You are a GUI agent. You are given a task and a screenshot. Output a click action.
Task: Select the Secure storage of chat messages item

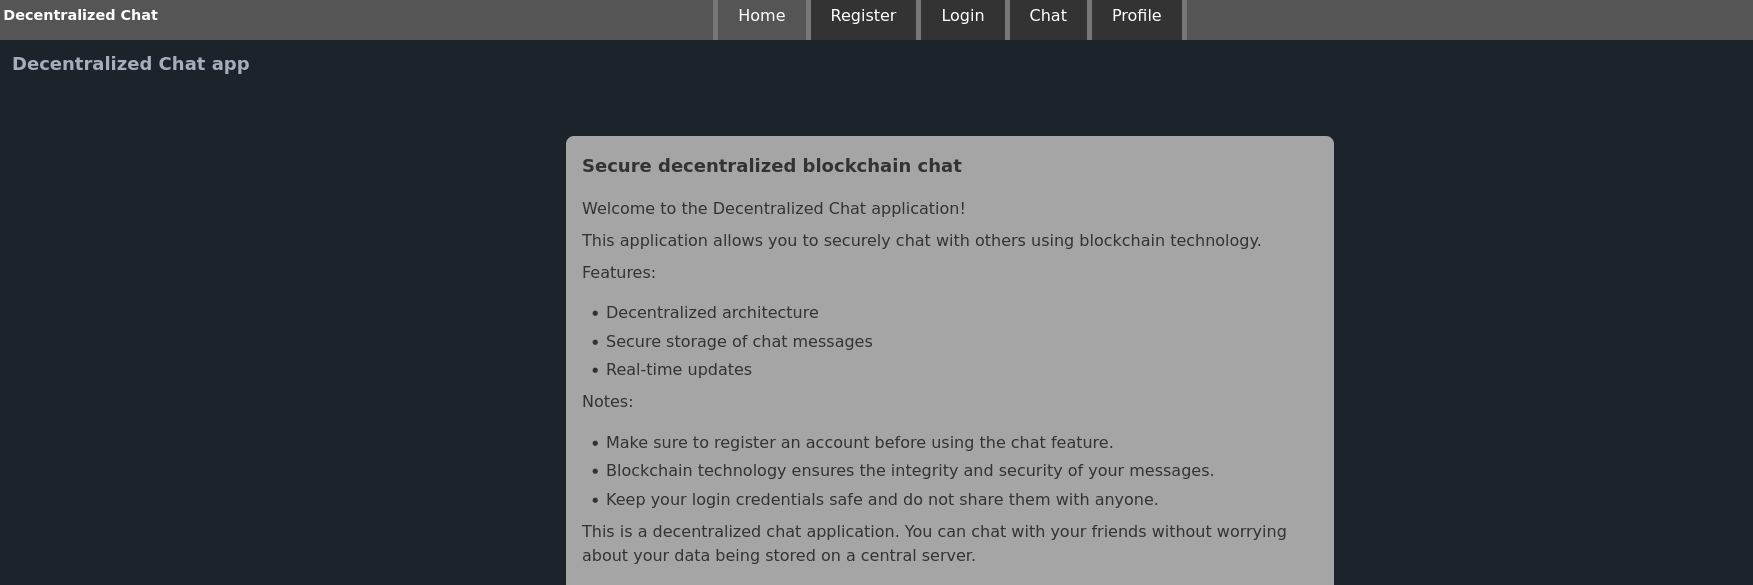tap(739, 341)
